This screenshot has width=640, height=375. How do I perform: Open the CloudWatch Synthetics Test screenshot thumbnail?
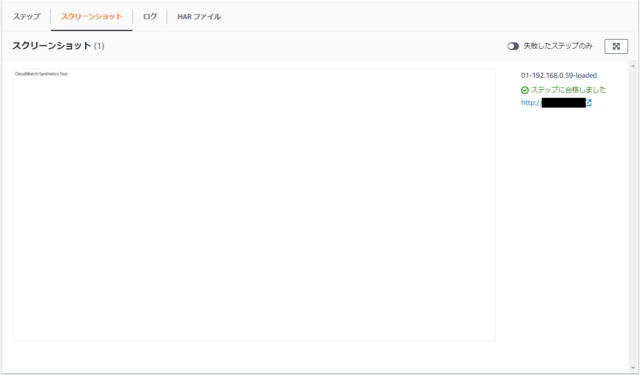click(254, 204)
